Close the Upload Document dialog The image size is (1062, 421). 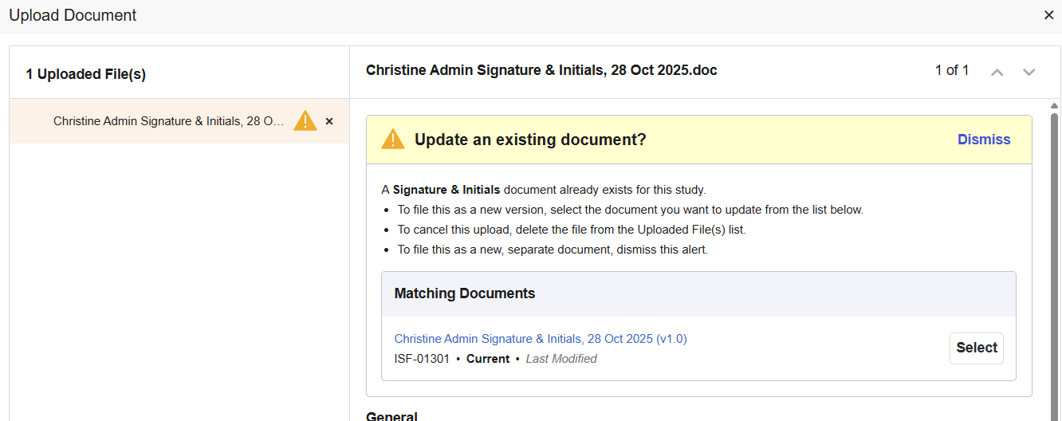[x=1048, y=15]
